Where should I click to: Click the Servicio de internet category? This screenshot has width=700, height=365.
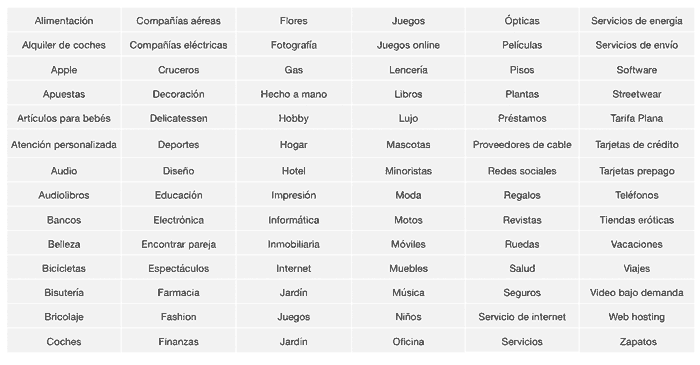tap(522, 317)
